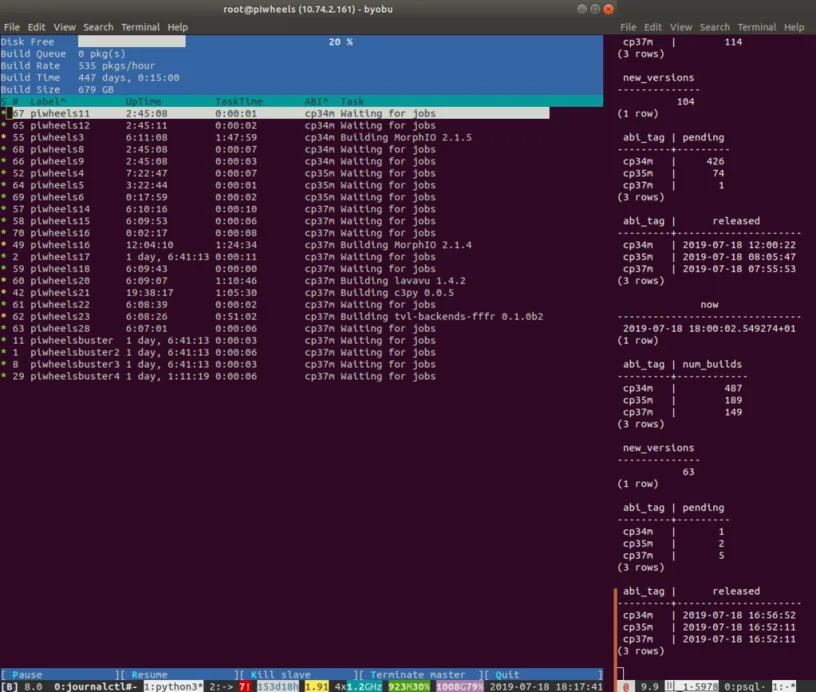Open the Edit menu in byobu window

click(36, 27)
